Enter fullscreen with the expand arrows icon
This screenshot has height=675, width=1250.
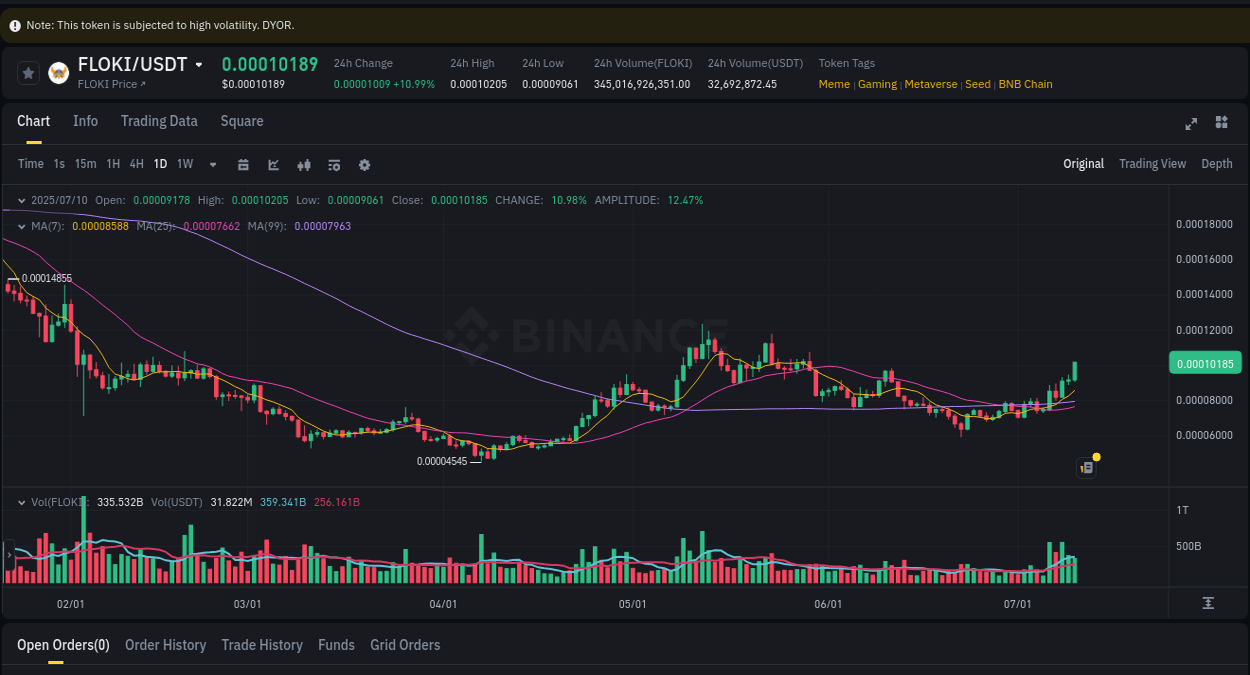tap(1191, 124)
